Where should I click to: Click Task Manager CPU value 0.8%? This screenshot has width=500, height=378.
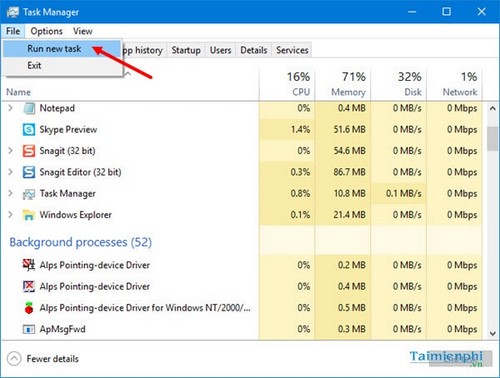point(300,193)
